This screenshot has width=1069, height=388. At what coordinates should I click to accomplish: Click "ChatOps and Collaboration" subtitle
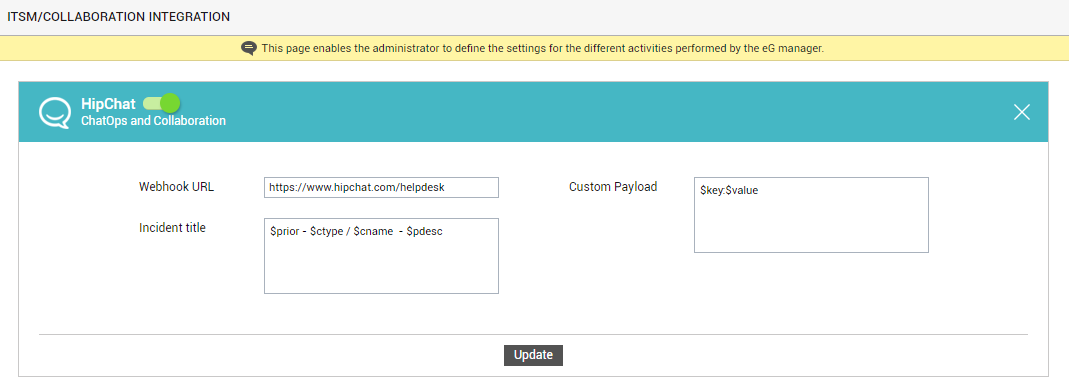click(153, 121)
